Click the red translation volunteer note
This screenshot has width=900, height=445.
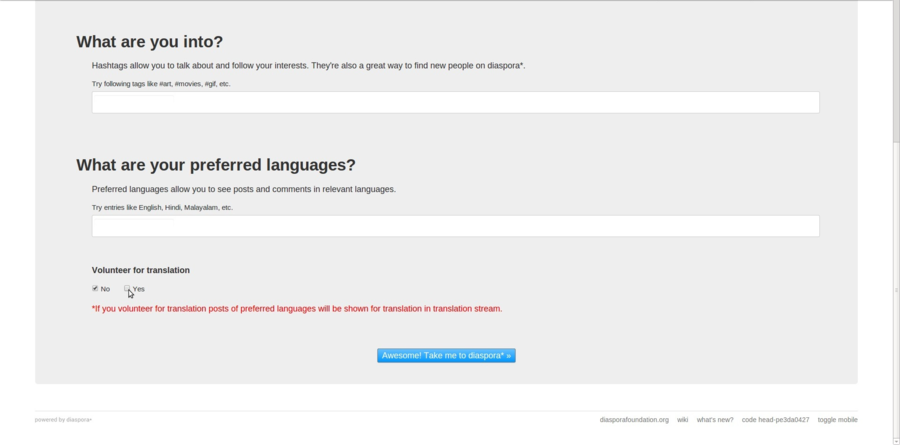tap(297, 309)
